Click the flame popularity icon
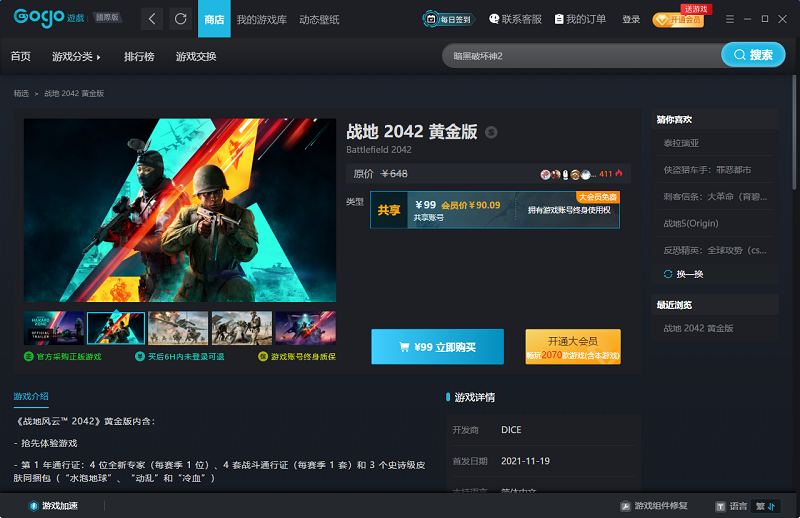 [x=619, y=174]
